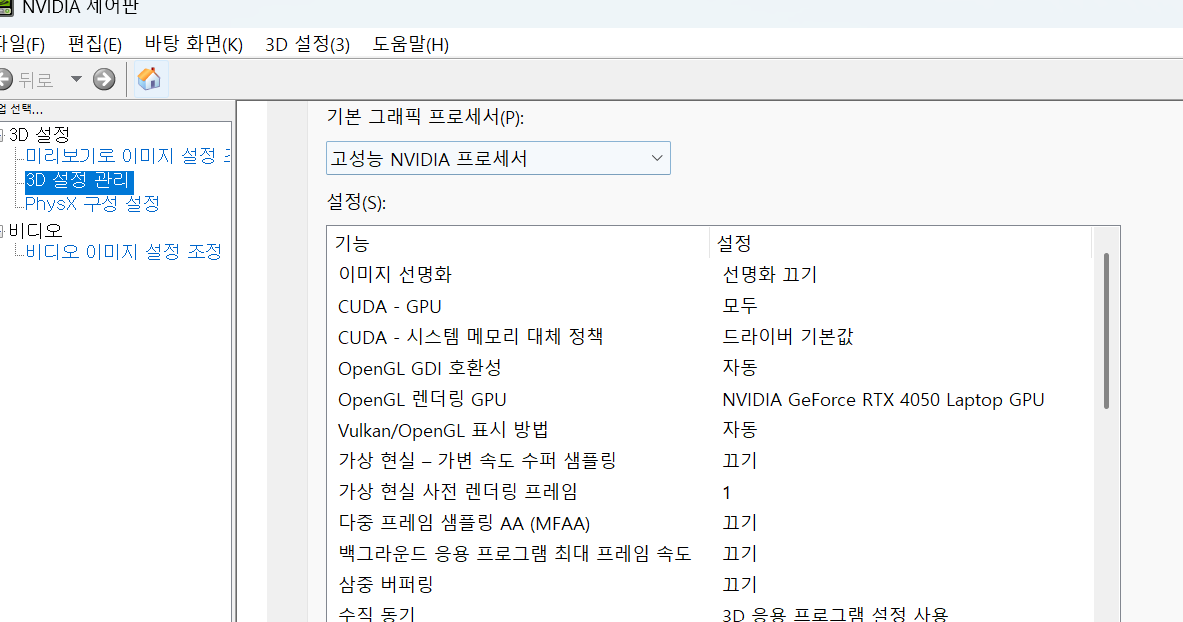The image size is (1183, 622).
Task: Open the 3D 설정(3) menu
Action: click(x=308, y=45)
